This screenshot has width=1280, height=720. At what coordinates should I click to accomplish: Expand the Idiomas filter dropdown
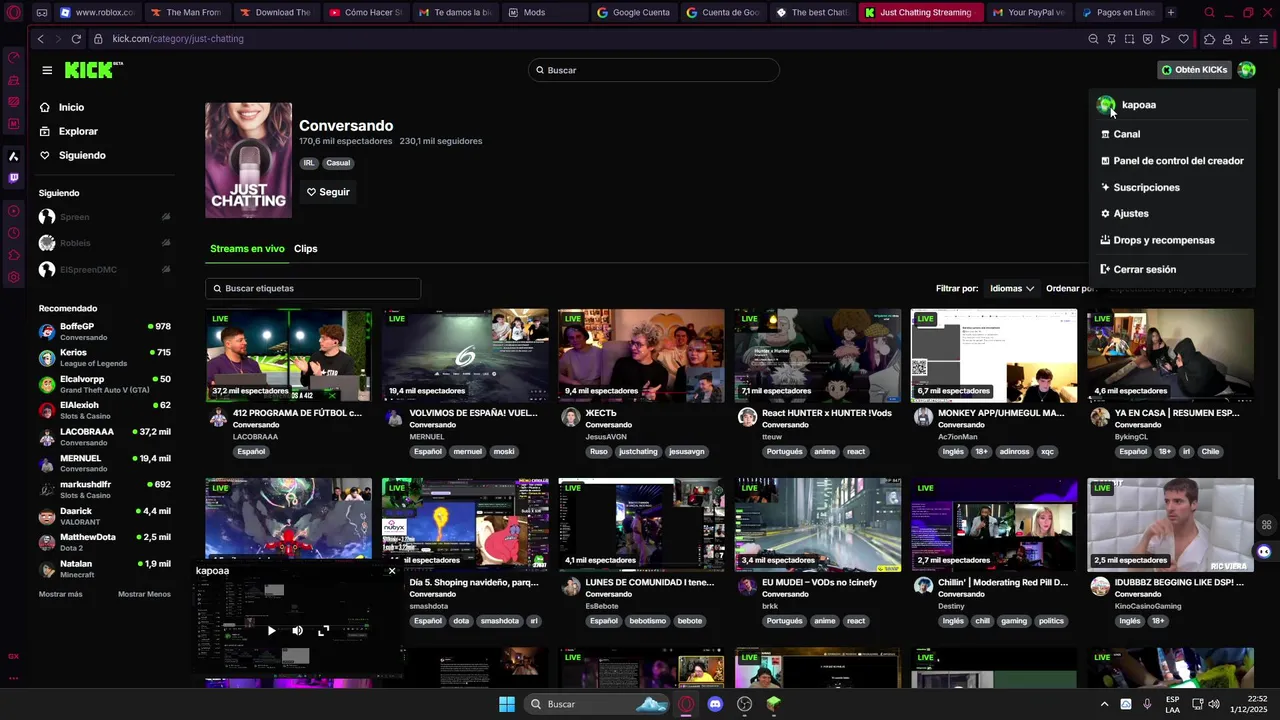click(x=1011, y=288)
